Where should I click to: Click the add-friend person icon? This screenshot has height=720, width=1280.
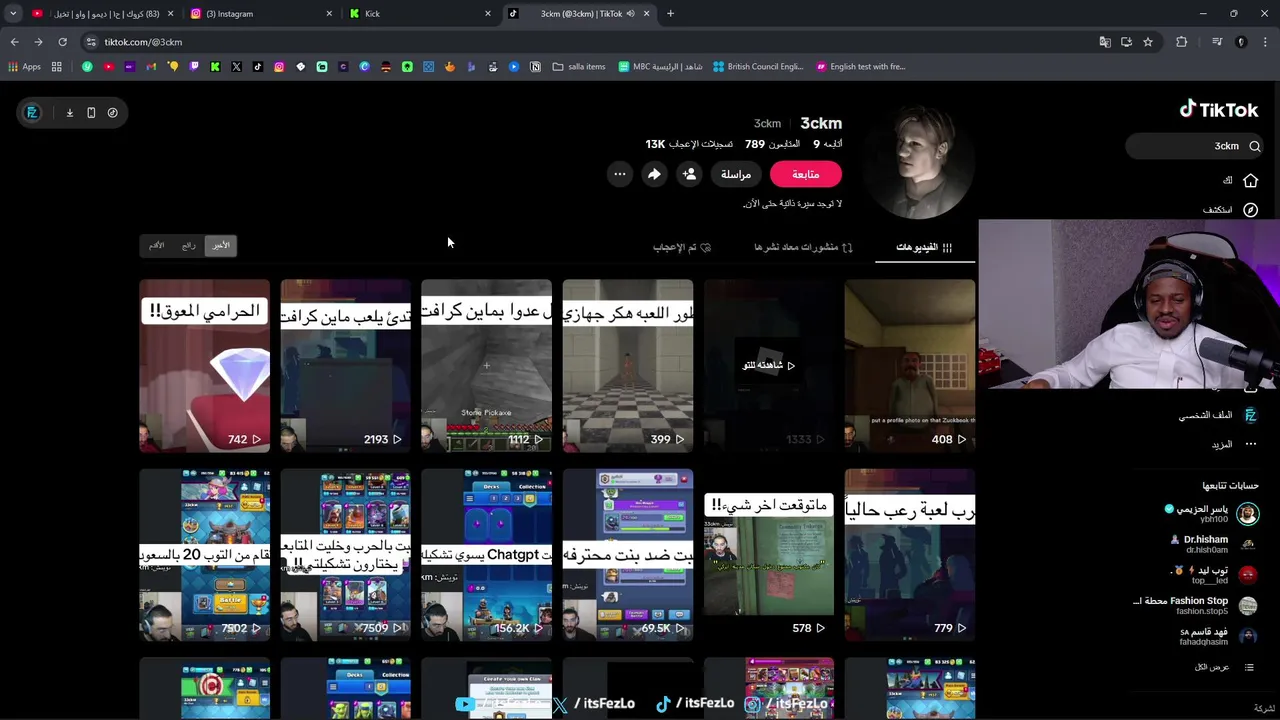click(x=689, y=174)
